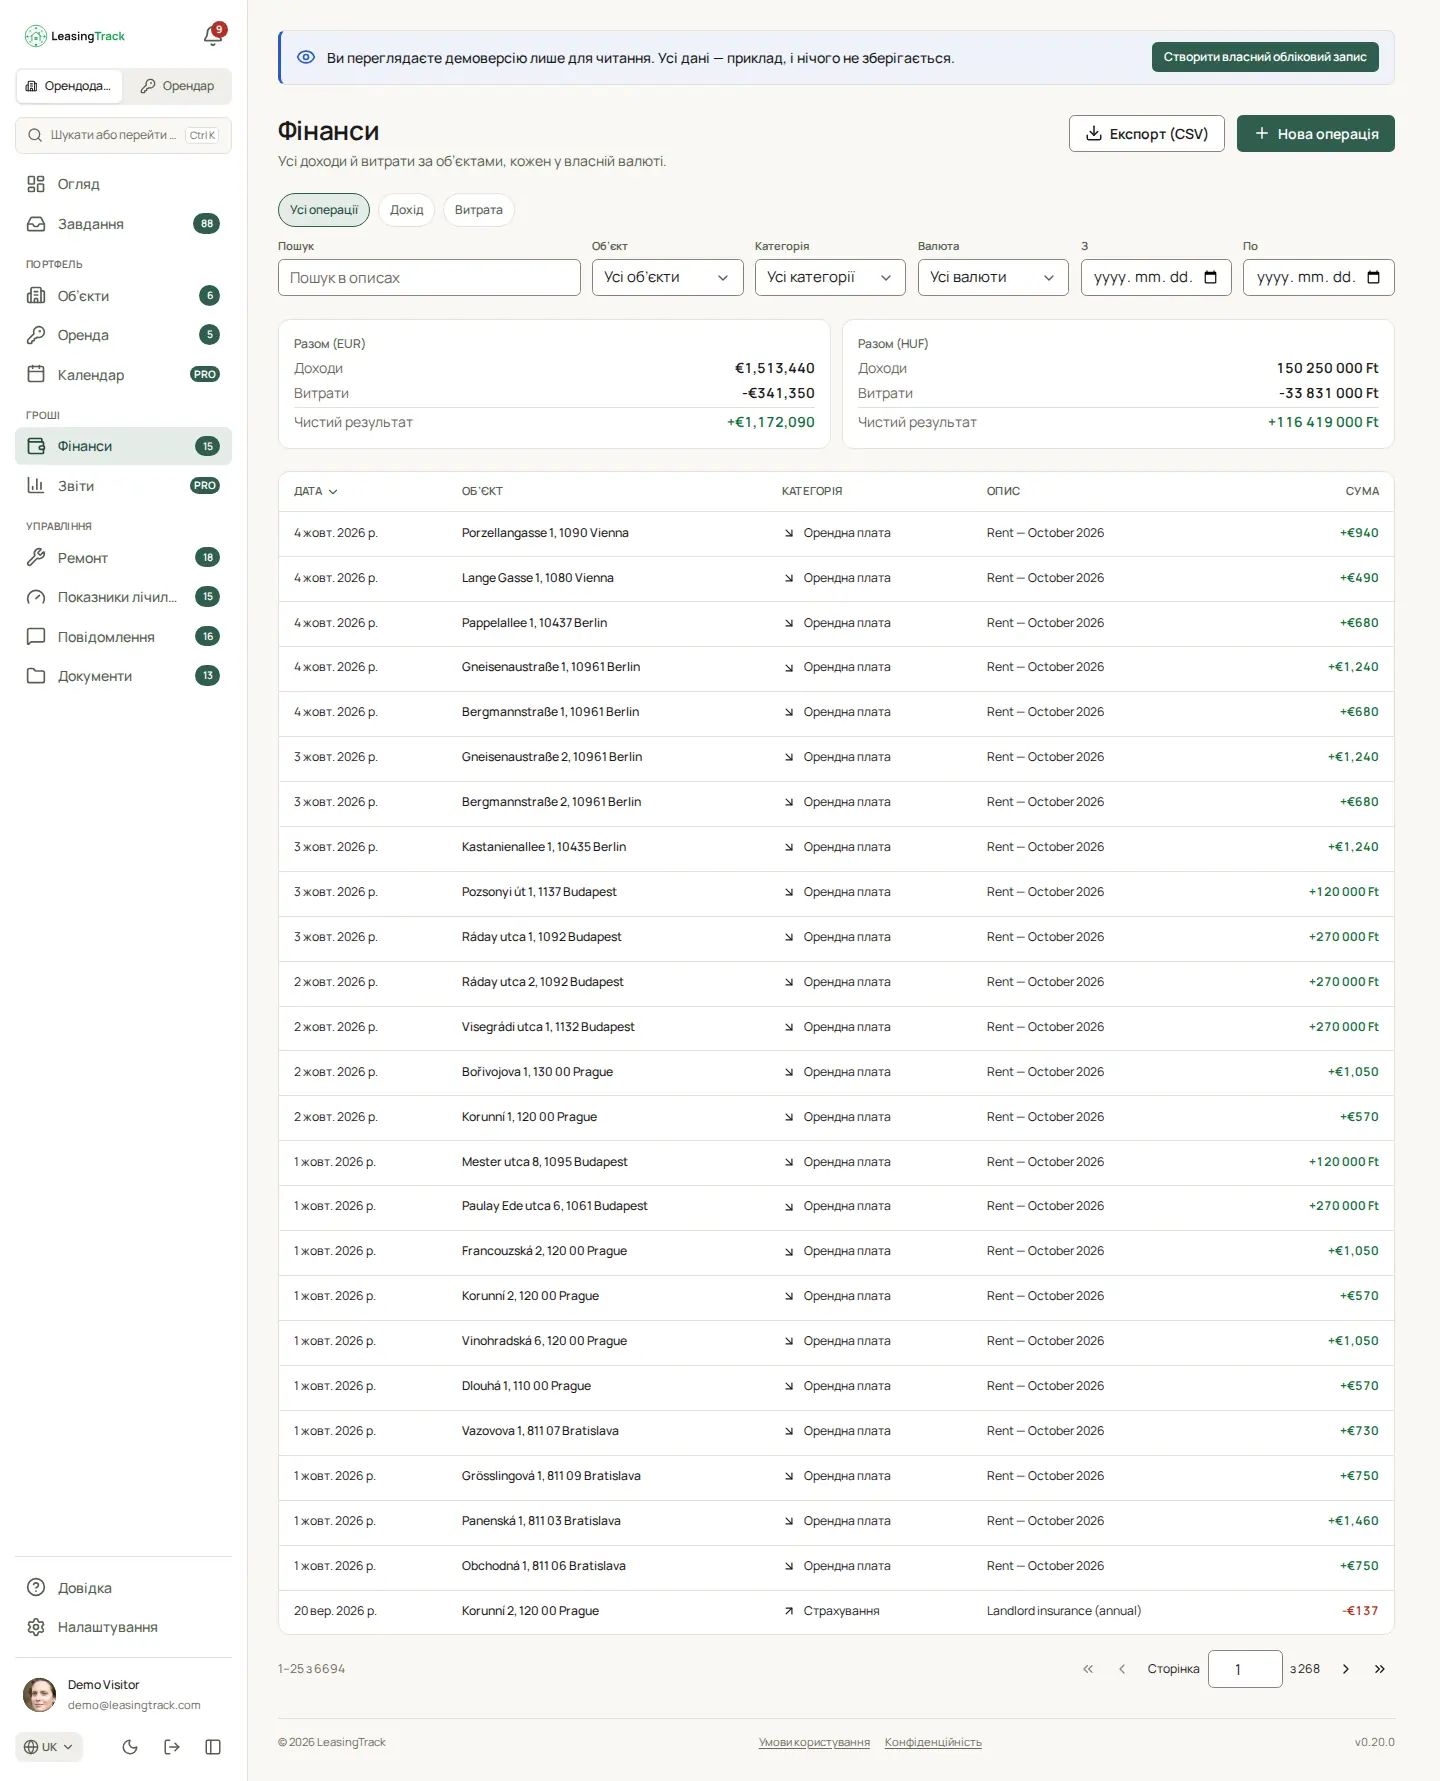The width and height of the screenshot is (1440, 1781).
Task: Filter operations by 'Дохід'
Action: tap(407, 210)
